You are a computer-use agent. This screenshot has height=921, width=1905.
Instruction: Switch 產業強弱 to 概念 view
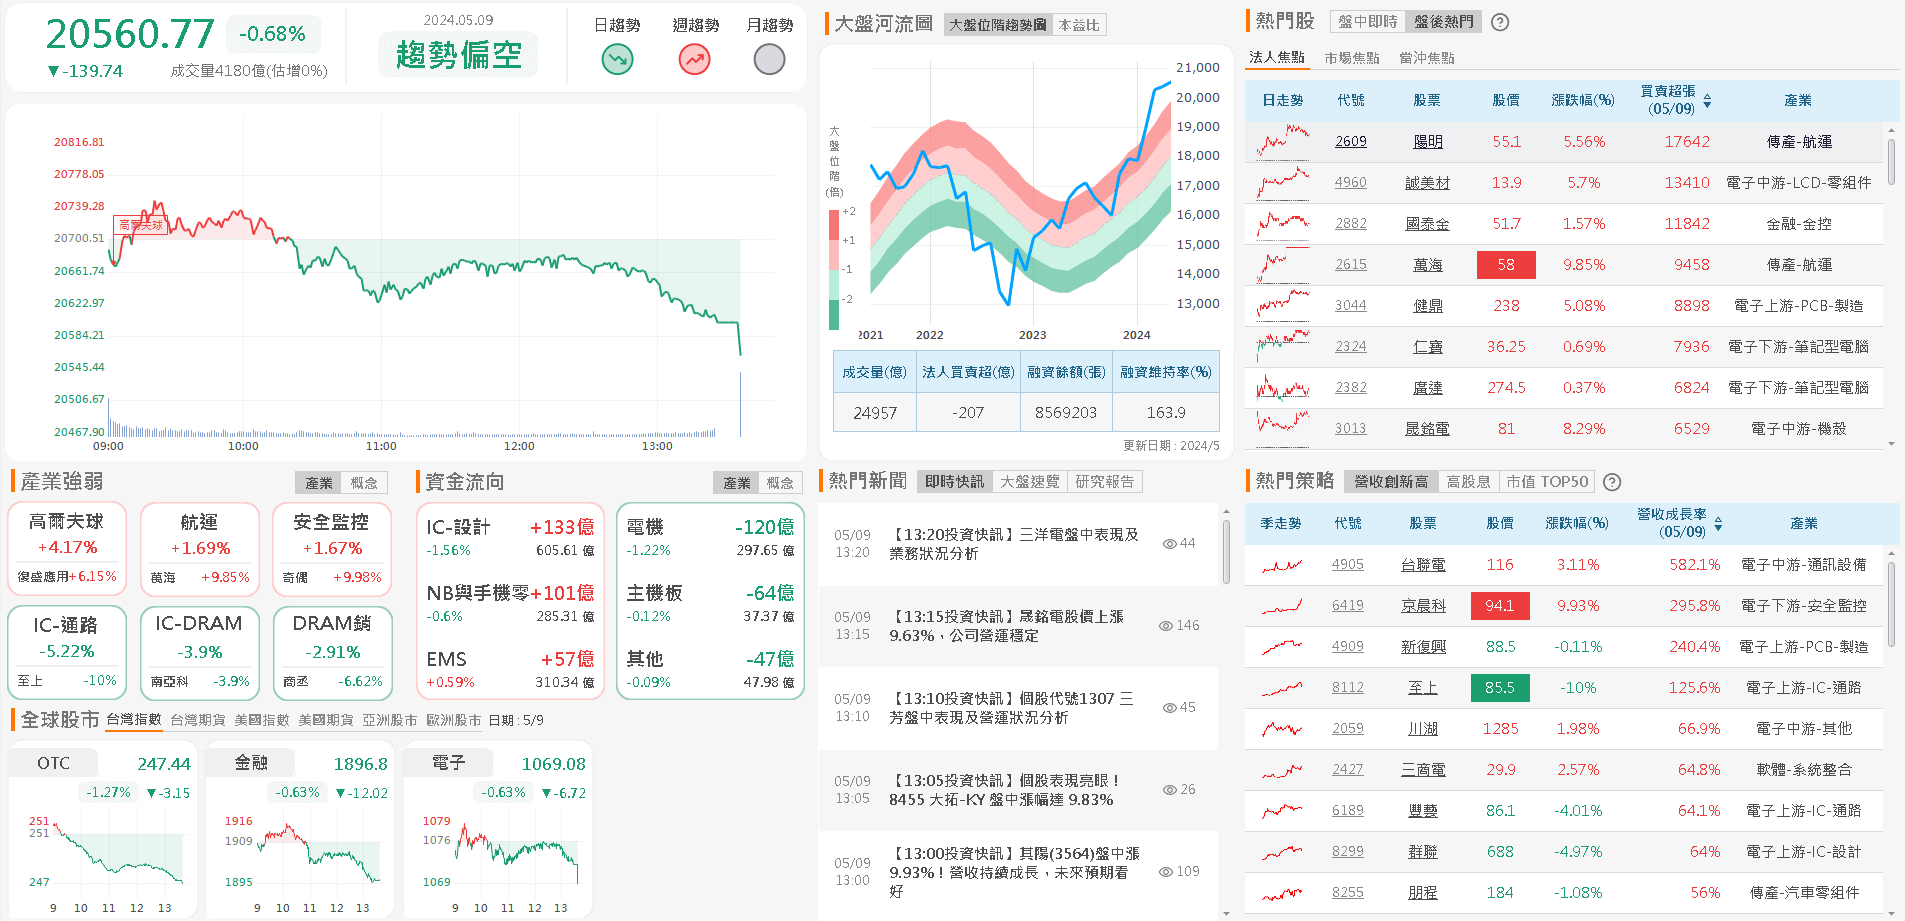coord(364,483)
